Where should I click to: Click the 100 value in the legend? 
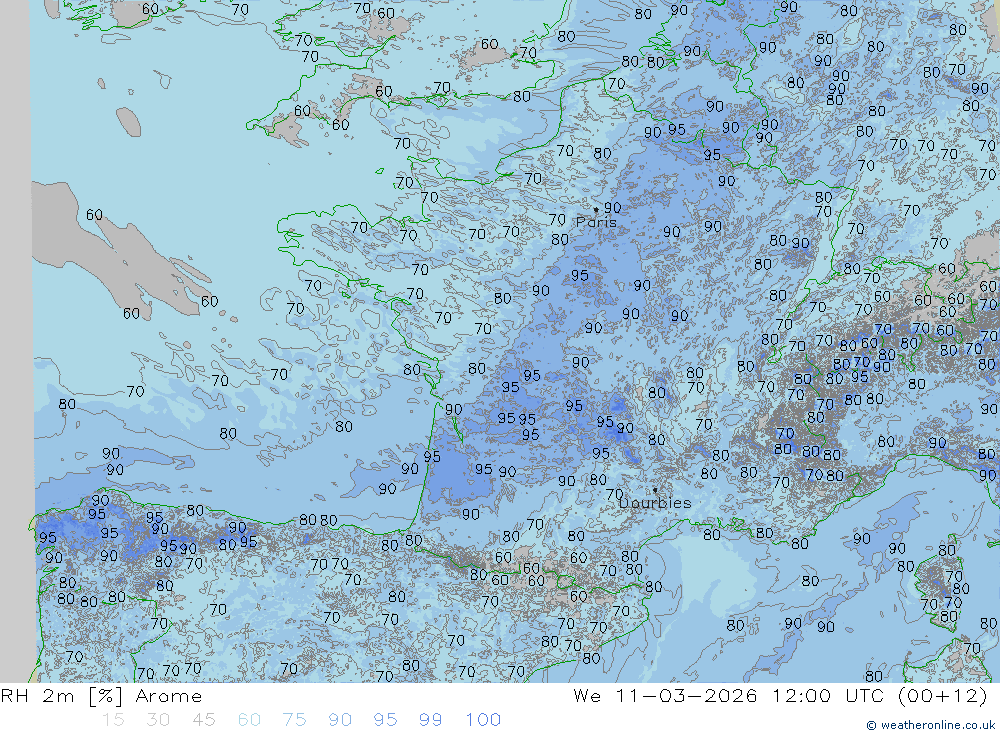tap(483, 720)
